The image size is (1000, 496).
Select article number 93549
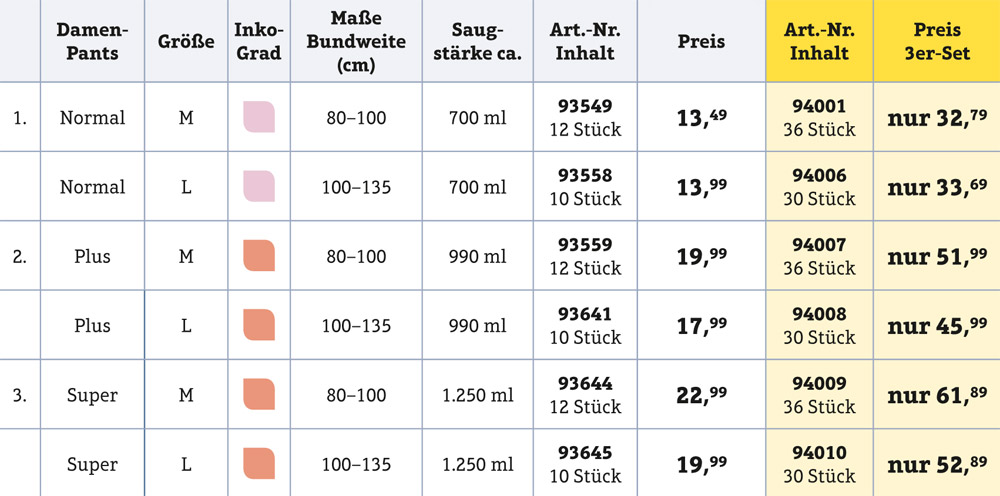tap(585, 106)
